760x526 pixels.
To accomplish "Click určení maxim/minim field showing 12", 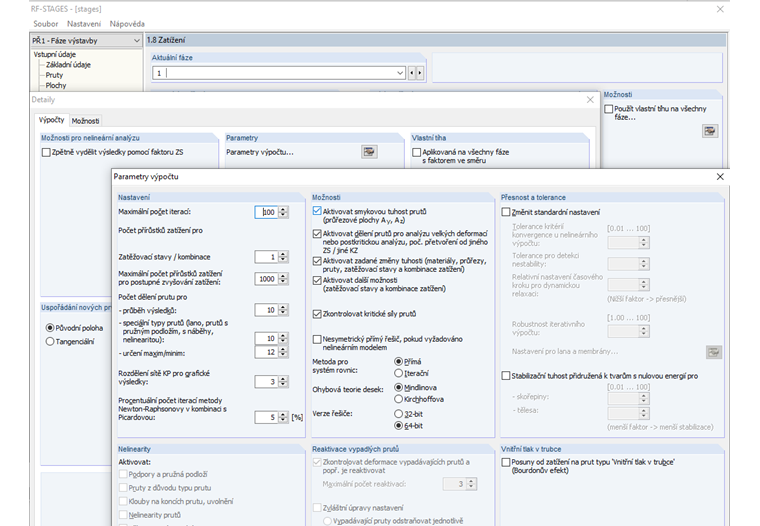I will pos(266,352).
